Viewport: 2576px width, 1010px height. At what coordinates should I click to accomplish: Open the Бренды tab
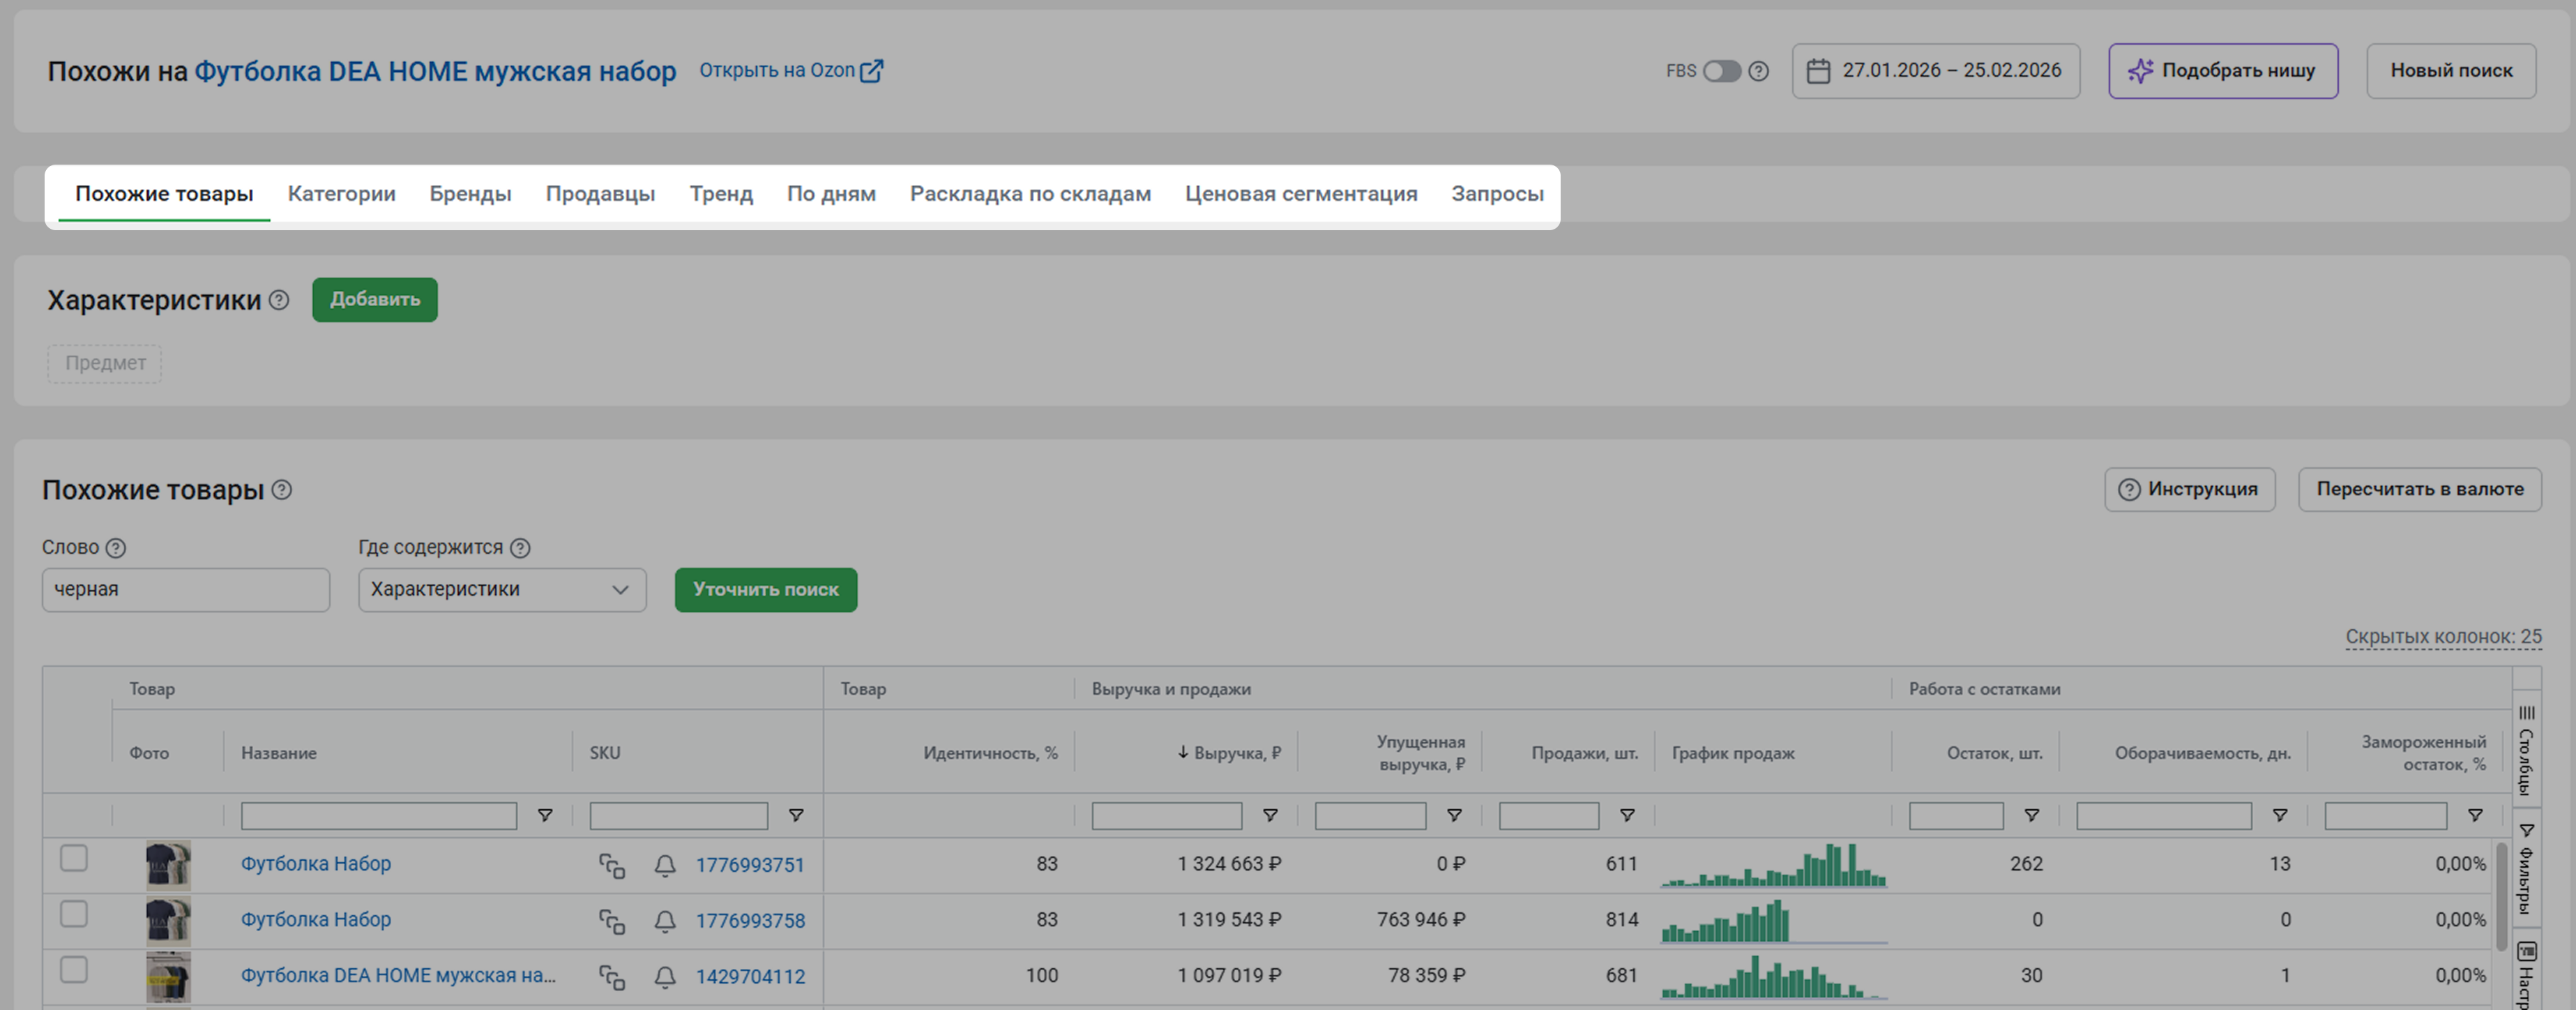point(470,194)
